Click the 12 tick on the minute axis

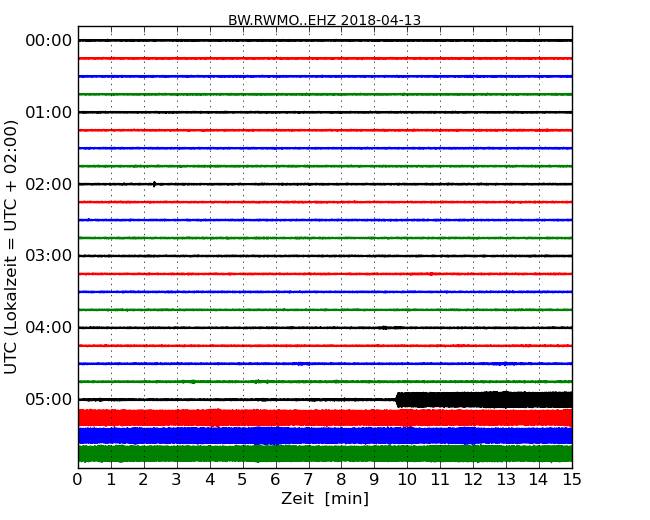pos(473,479)
